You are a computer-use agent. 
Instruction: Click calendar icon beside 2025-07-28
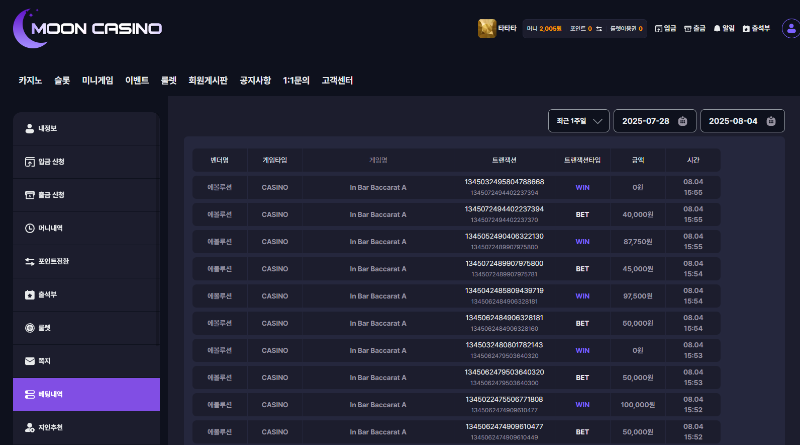coord(683,121)
